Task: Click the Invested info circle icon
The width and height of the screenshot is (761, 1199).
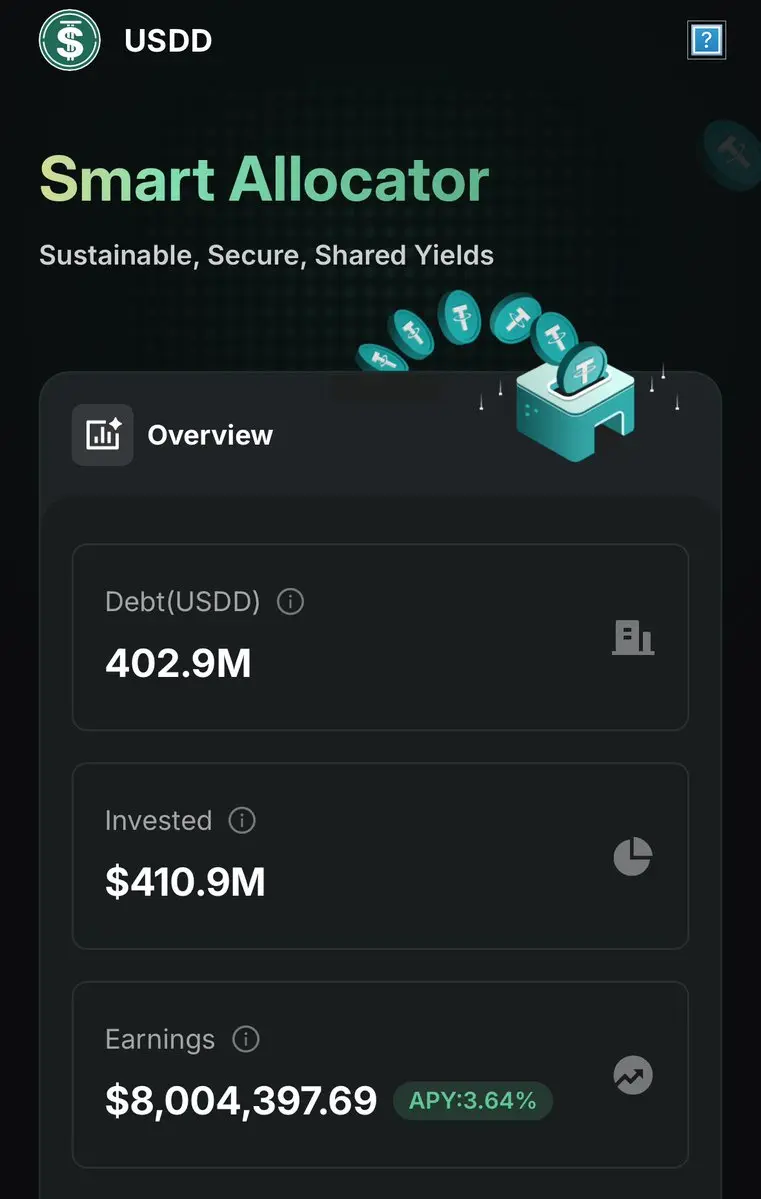Action: [x=242, y=821]
